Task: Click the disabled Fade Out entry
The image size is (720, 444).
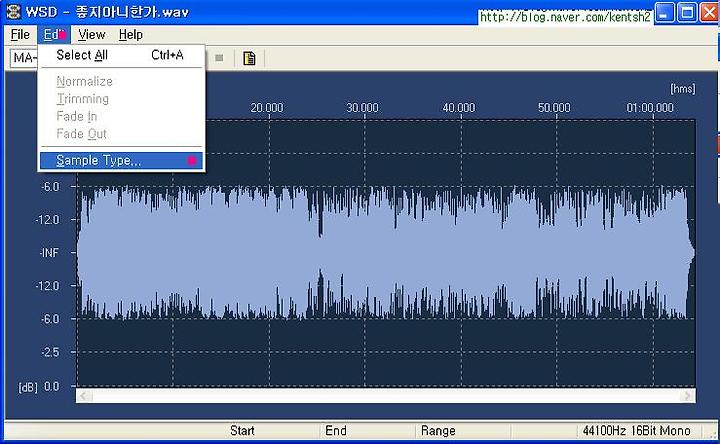Action: (121, 134)
